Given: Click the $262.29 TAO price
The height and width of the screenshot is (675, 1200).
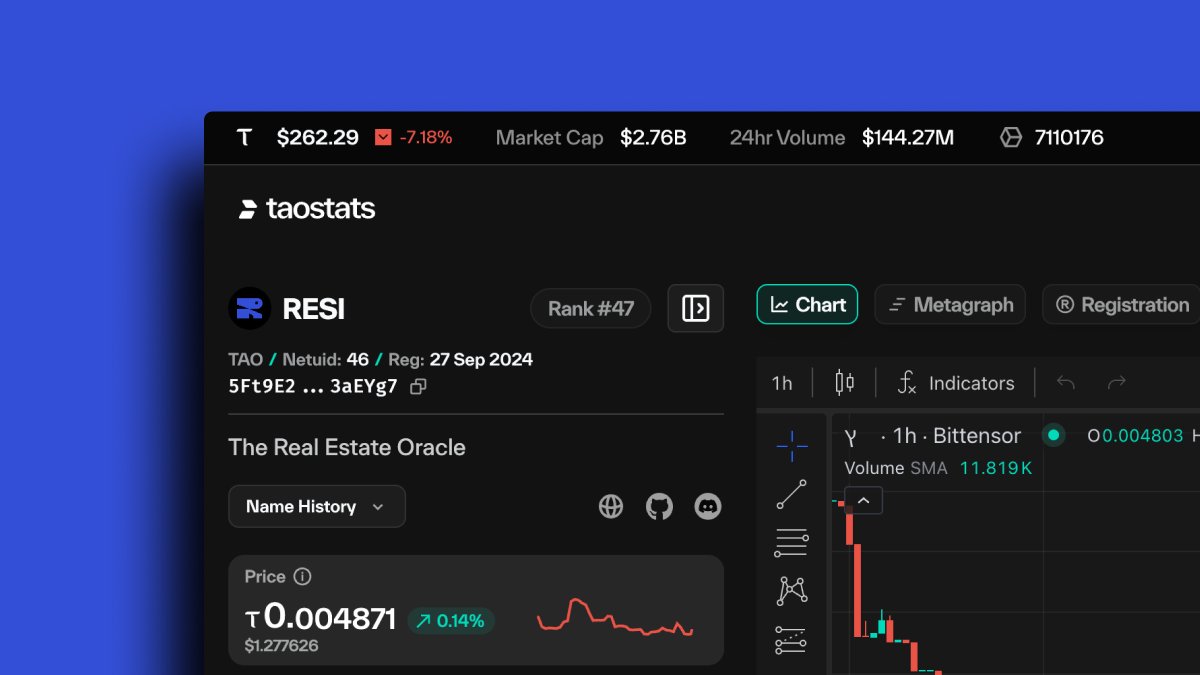Looking at the screenshot, I should point(318,138).
